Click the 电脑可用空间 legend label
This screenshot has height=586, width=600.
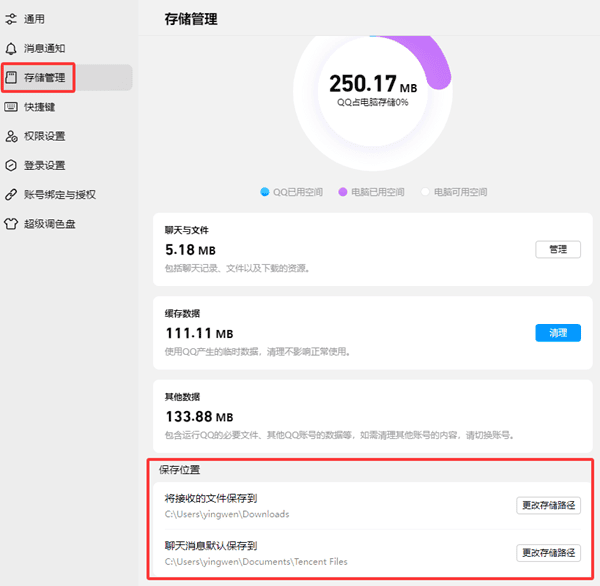pos(460,191)
